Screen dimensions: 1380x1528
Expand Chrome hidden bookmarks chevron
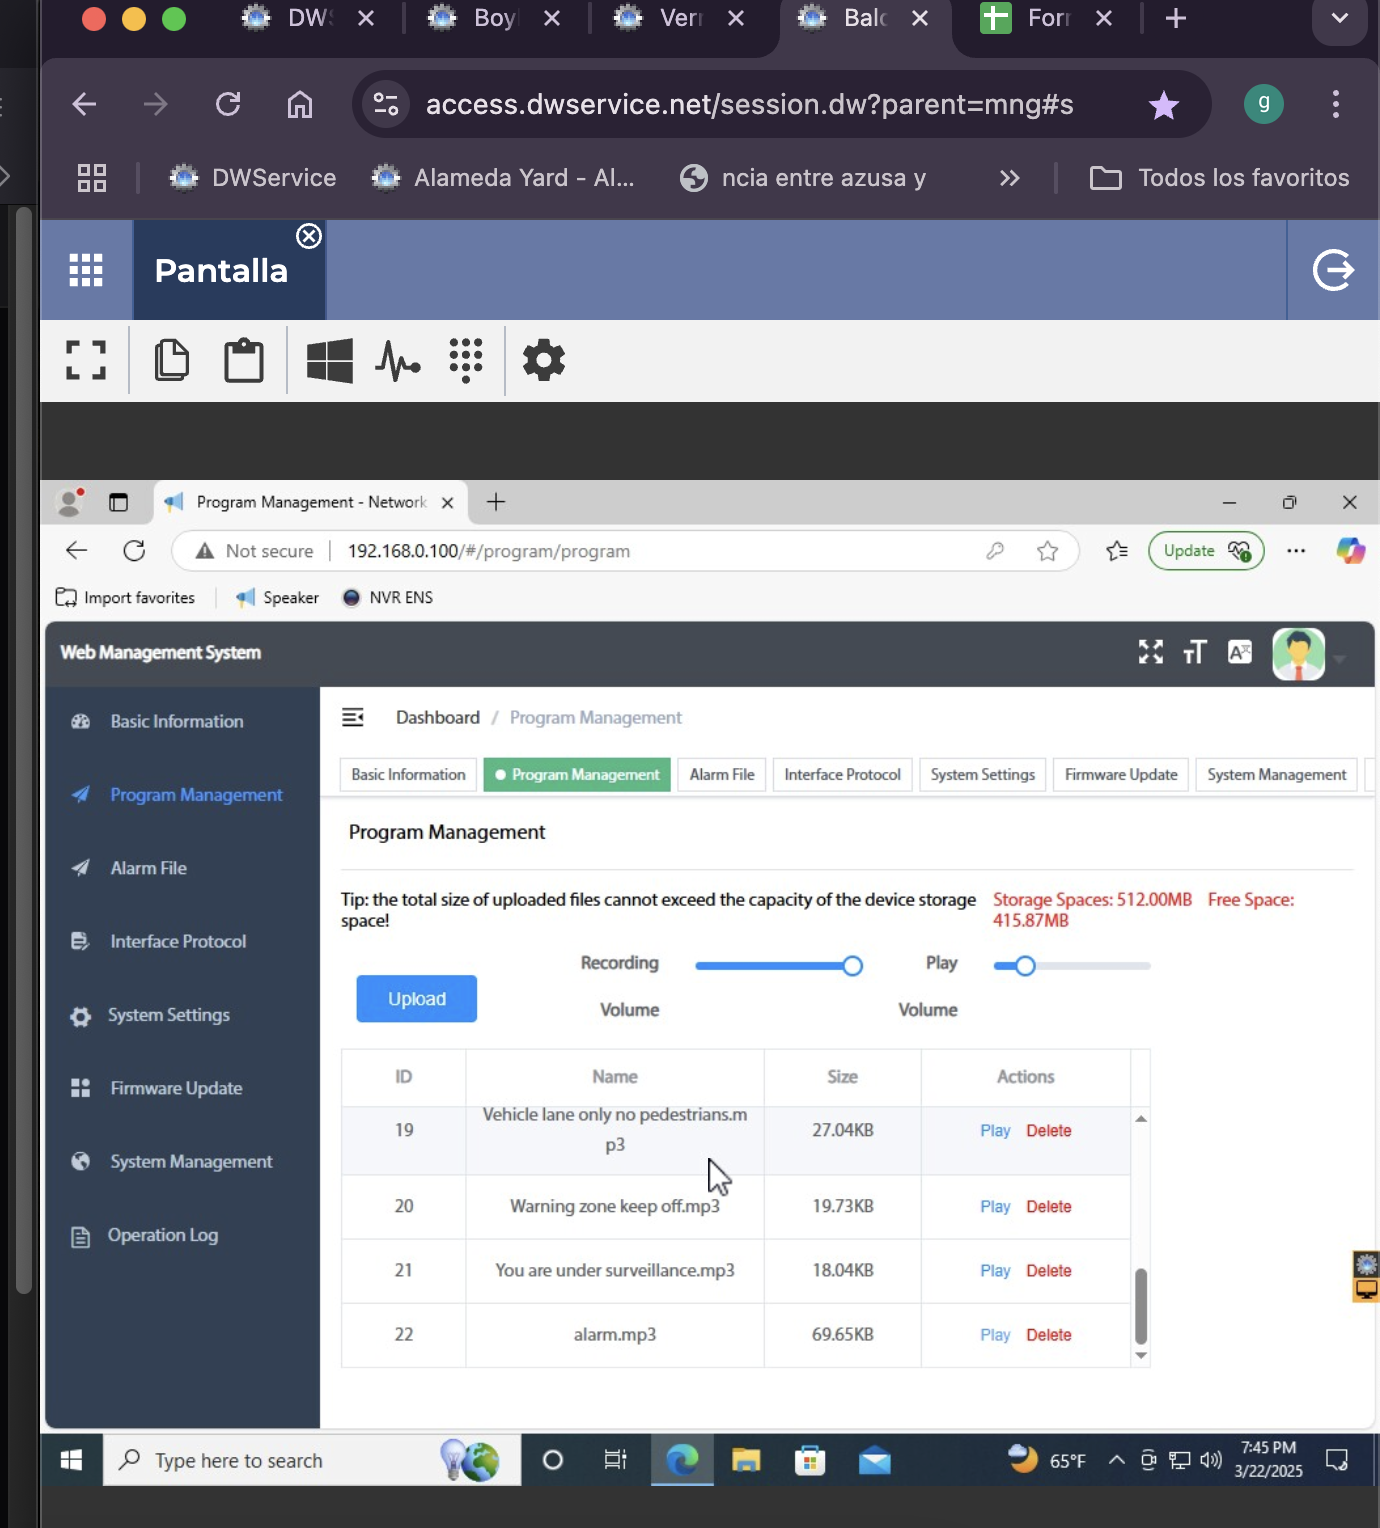[1010, 178]
